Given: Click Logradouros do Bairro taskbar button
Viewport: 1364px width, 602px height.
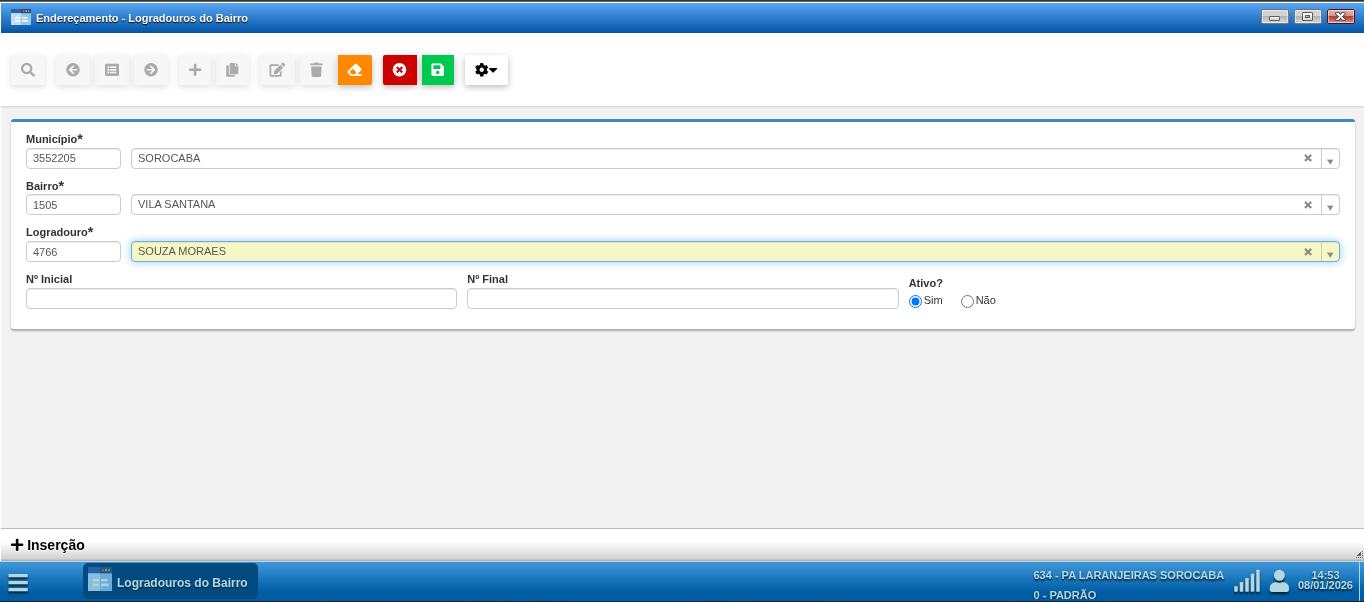Looking at the screenshot, I should (170, 582).
